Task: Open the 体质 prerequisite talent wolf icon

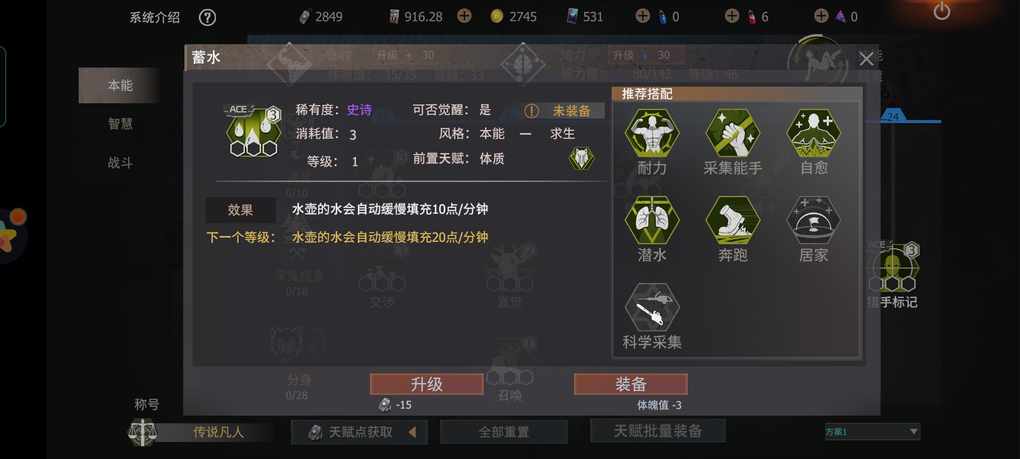Action: pos(581,159)
